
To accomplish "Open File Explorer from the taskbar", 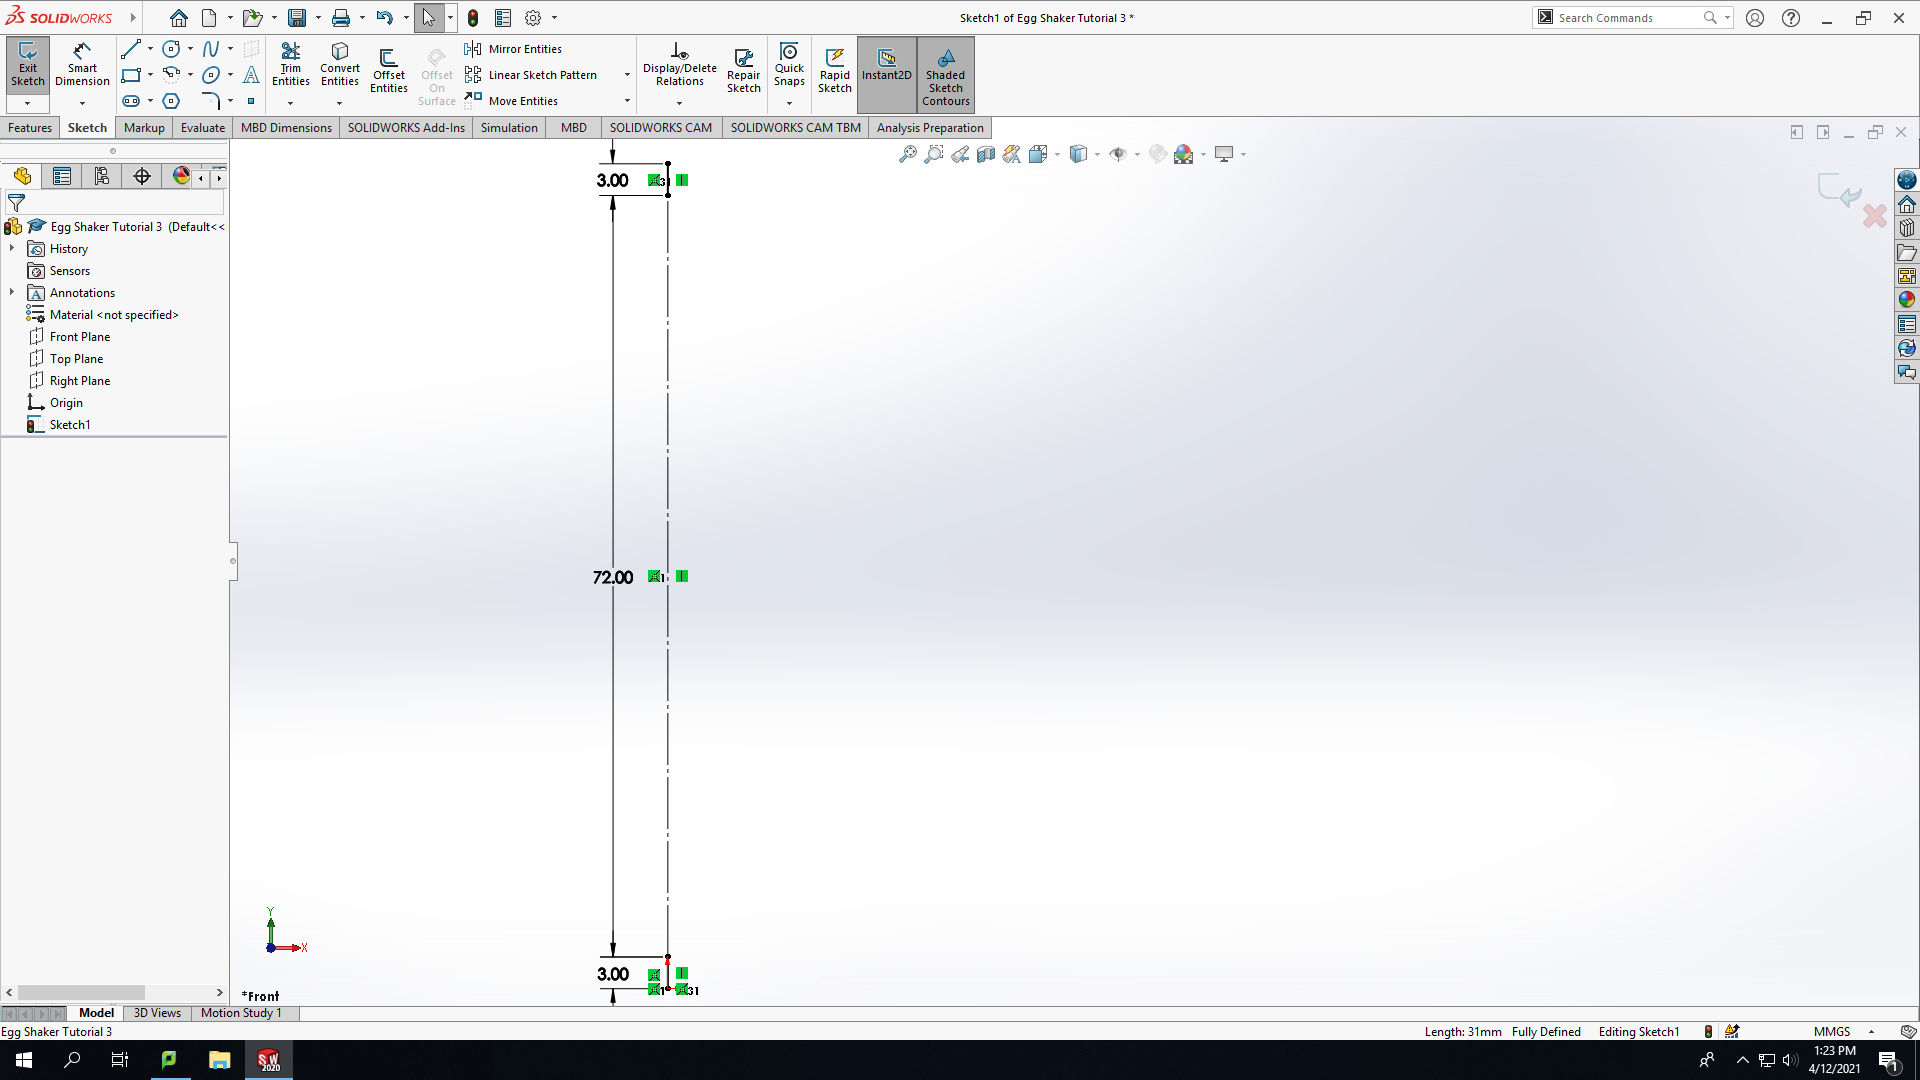I will (220, 1060).
